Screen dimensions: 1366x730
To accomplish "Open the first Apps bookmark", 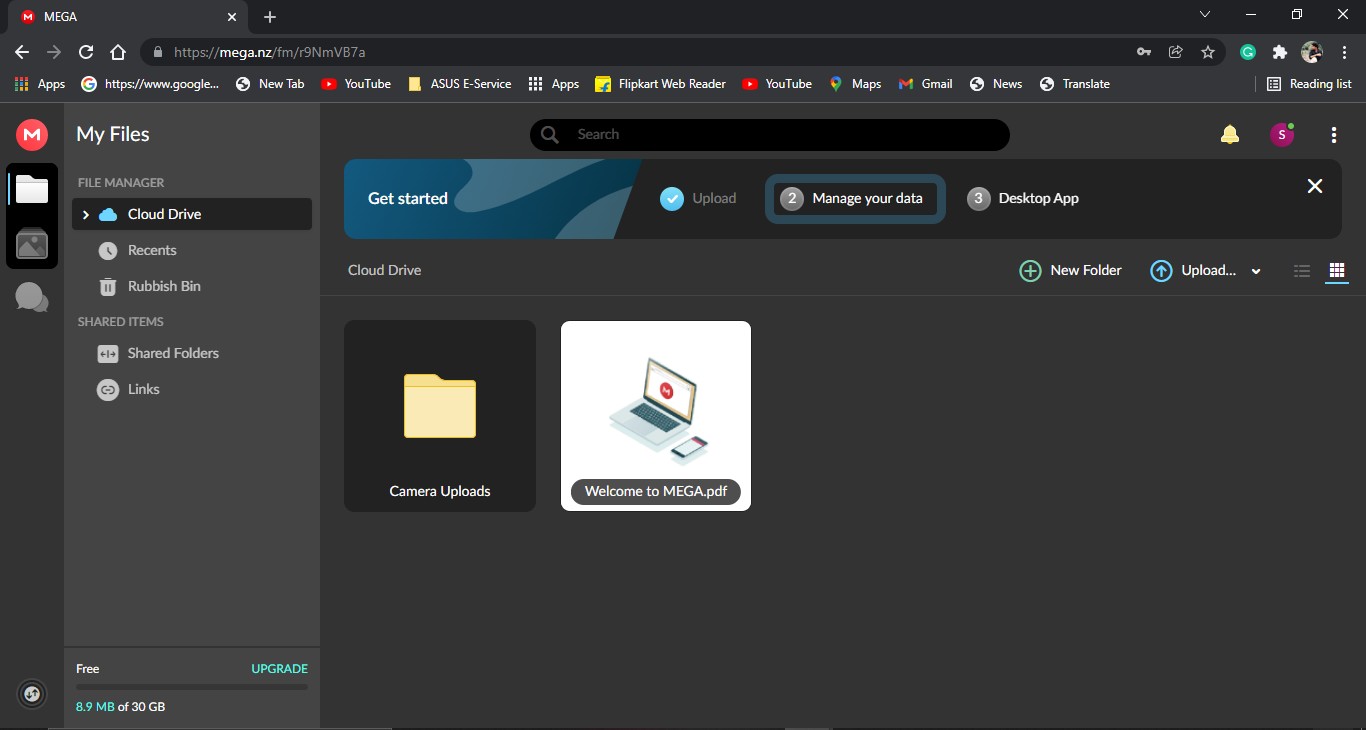I will tap(40, 84).
